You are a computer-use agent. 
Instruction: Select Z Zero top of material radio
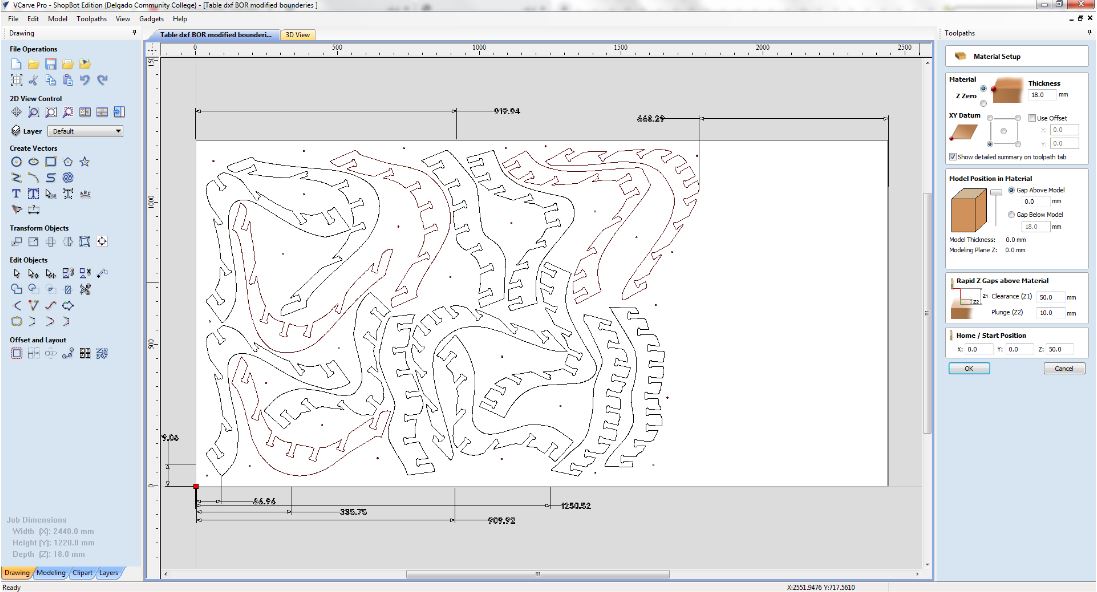click(x=984, y=88)
